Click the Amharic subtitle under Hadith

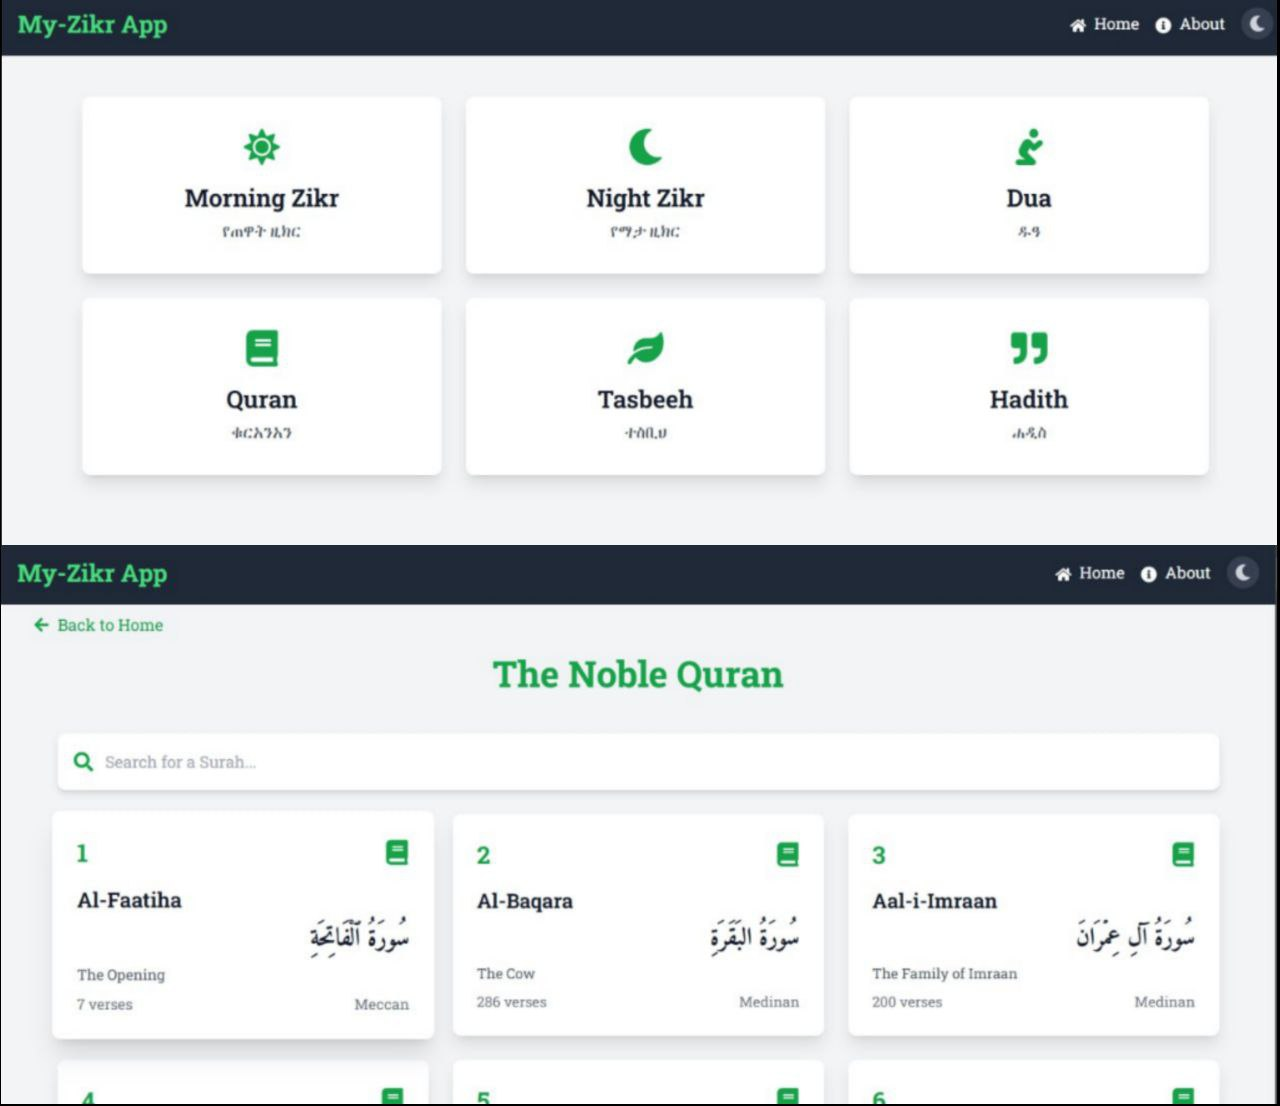click(x=1029, y=433)
